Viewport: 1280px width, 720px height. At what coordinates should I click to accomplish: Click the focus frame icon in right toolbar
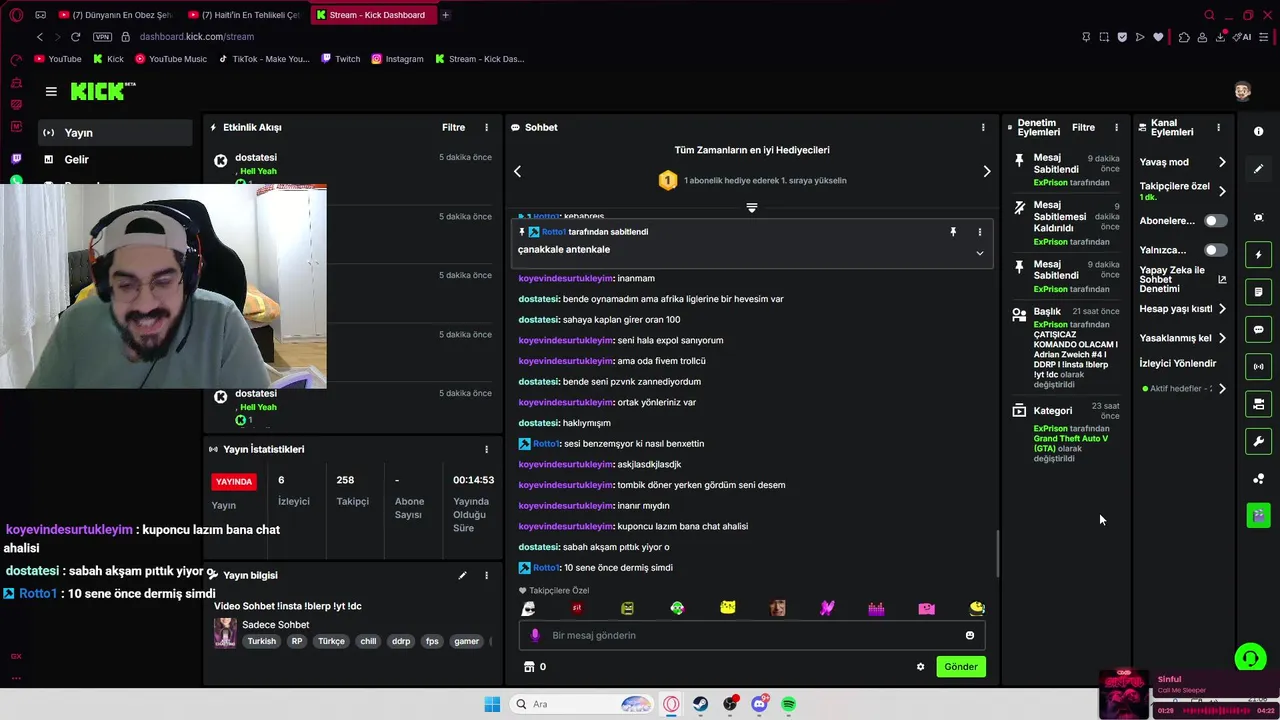(1258, 217)
